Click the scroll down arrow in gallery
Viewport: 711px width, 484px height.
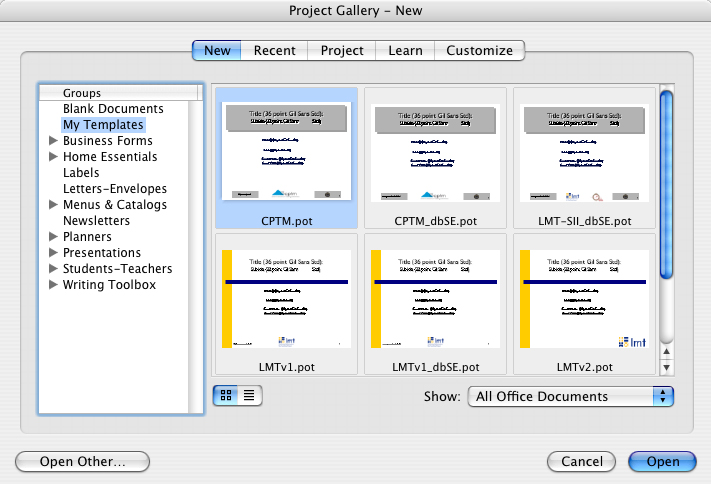click(x=666, y=368)
